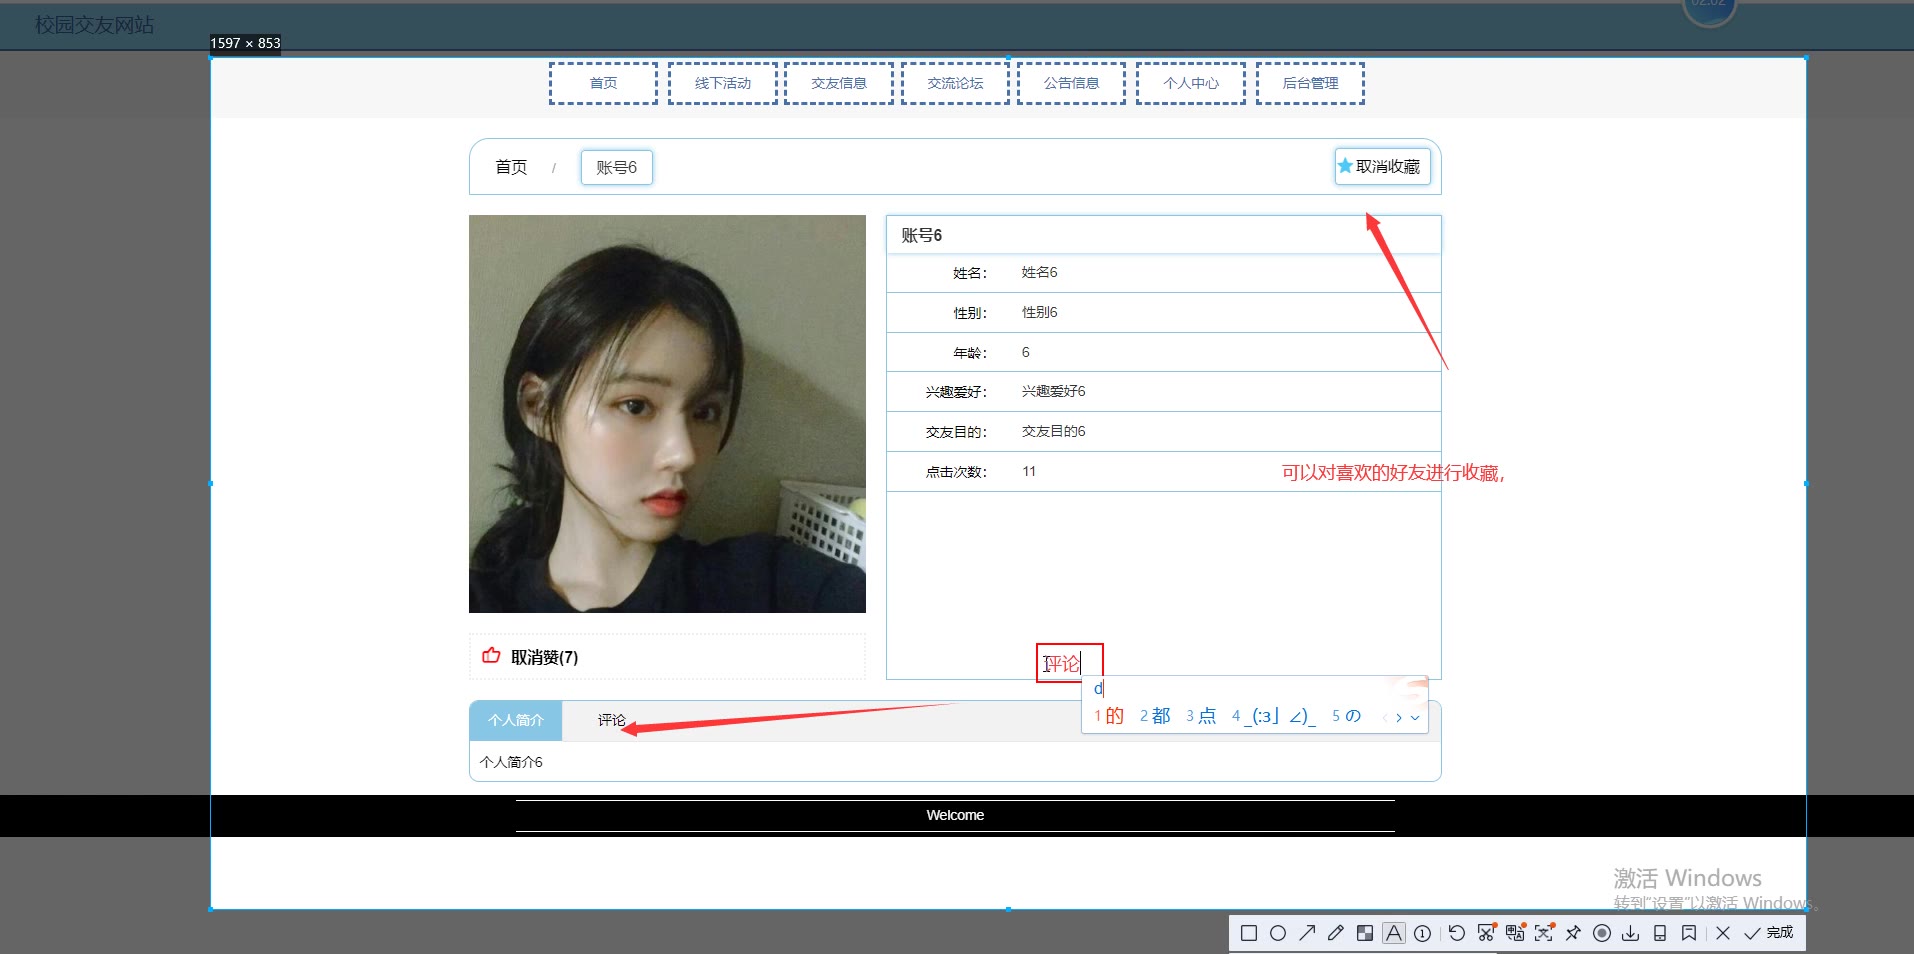The height and width of the screenshot is (954, 1914).
Task: Select the numbered step marker tool
Action: pyautogui.click(x=1422, y=933)
